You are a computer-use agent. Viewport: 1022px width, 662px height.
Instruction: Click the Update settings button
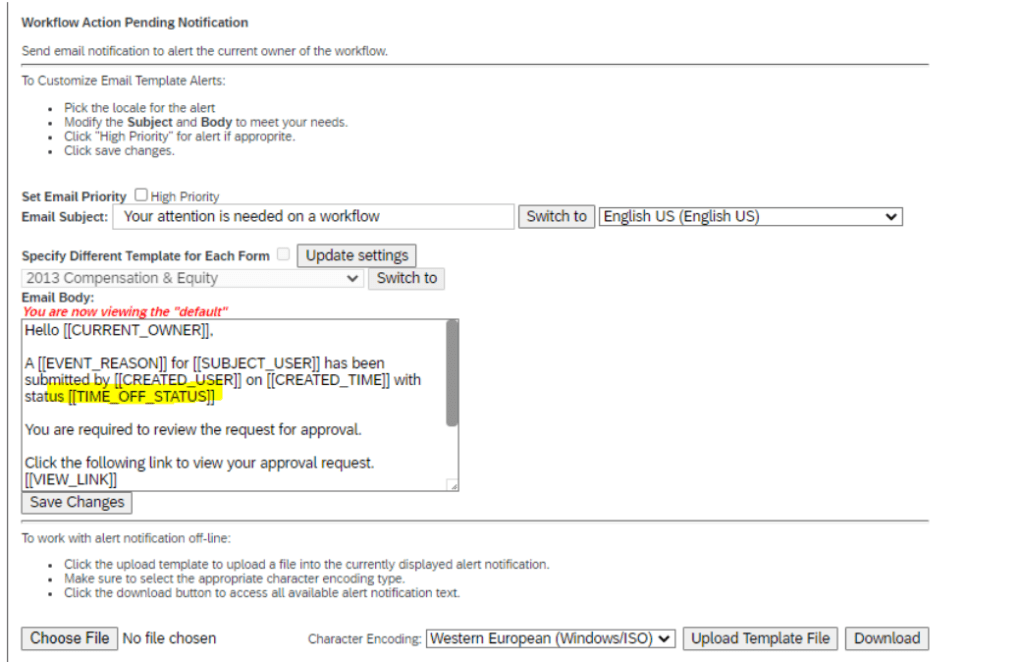point(356,255)
